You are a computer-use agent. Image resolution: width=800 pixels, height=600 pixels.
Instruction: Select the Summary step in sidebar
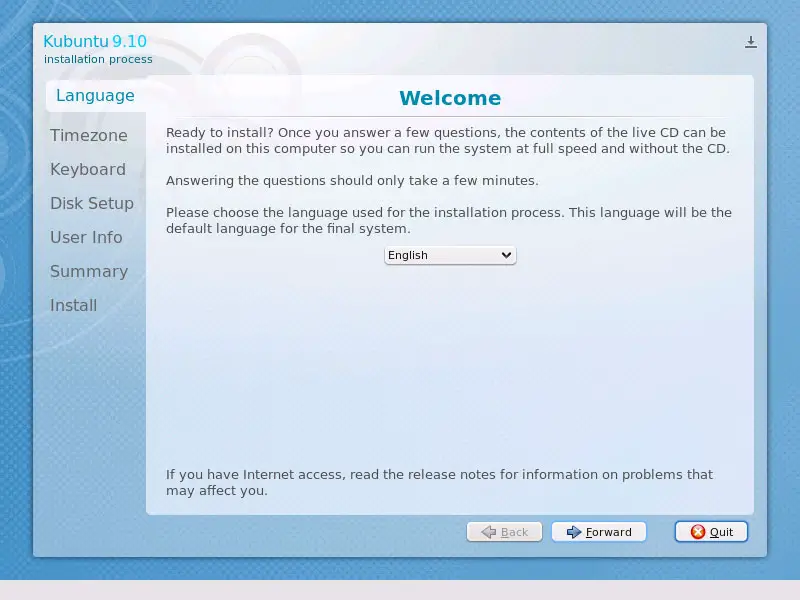[x=89, y=271]
